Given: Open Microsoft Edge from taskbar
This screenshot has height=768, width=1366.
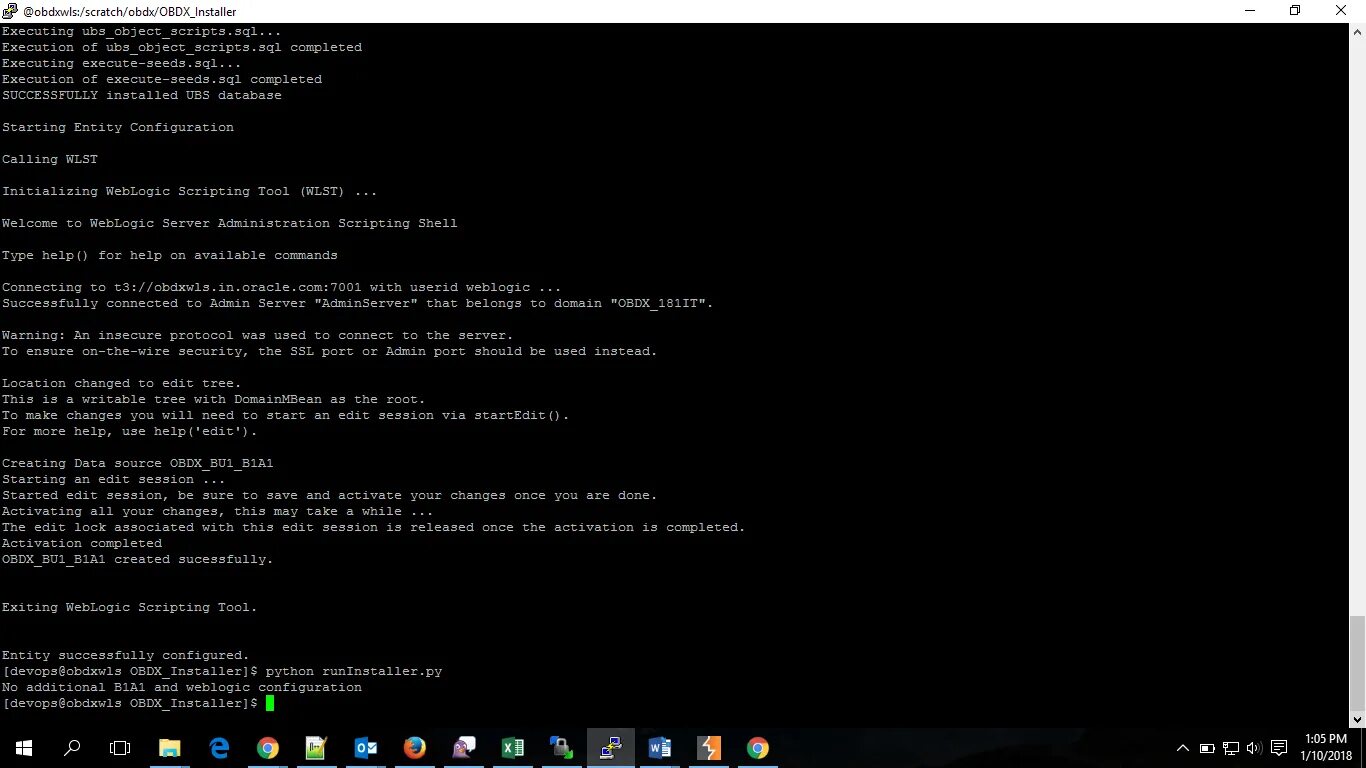Looking at the screenshot, I should coord(219,747).
